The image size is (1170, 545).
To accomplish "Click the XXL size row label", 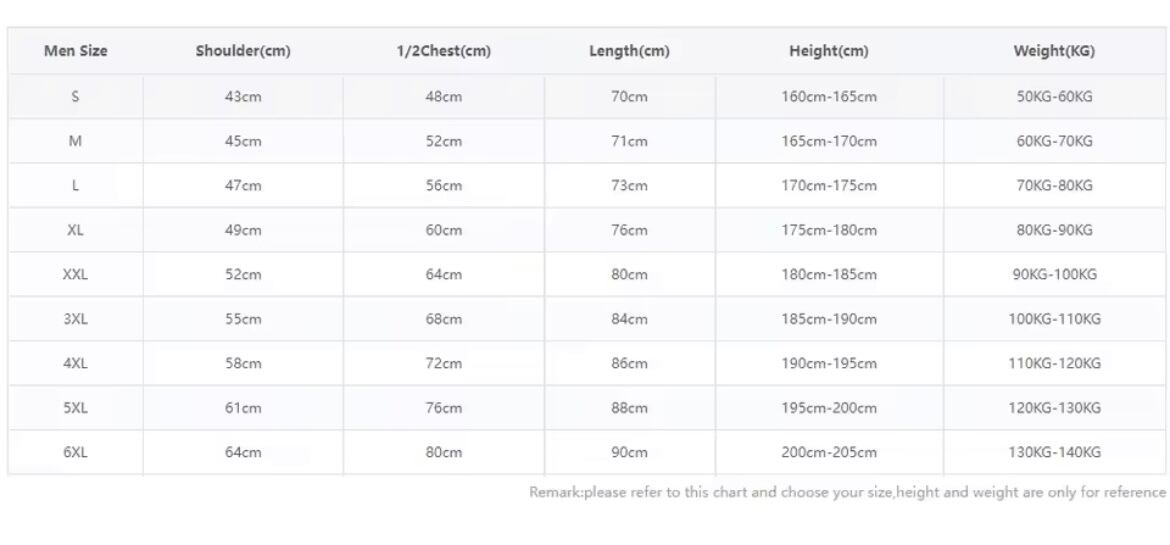I will (x=75, y=275).
